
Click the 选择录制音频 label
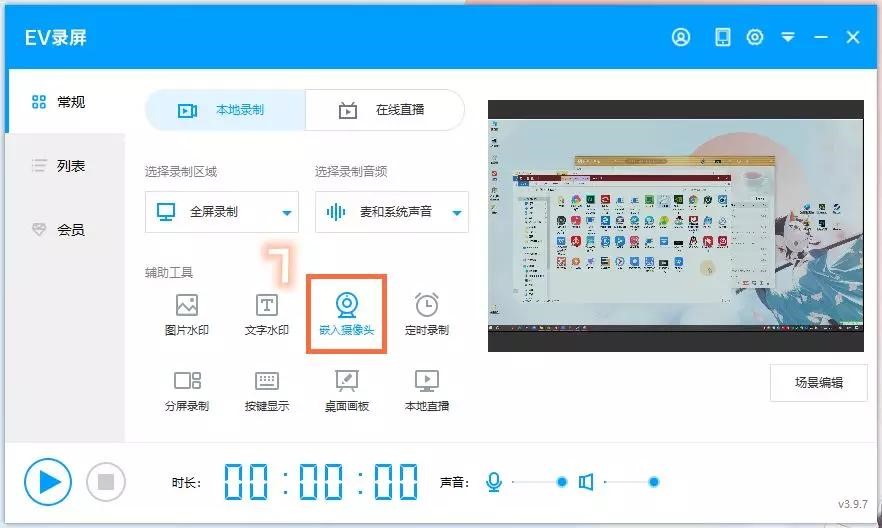(351, 172)
